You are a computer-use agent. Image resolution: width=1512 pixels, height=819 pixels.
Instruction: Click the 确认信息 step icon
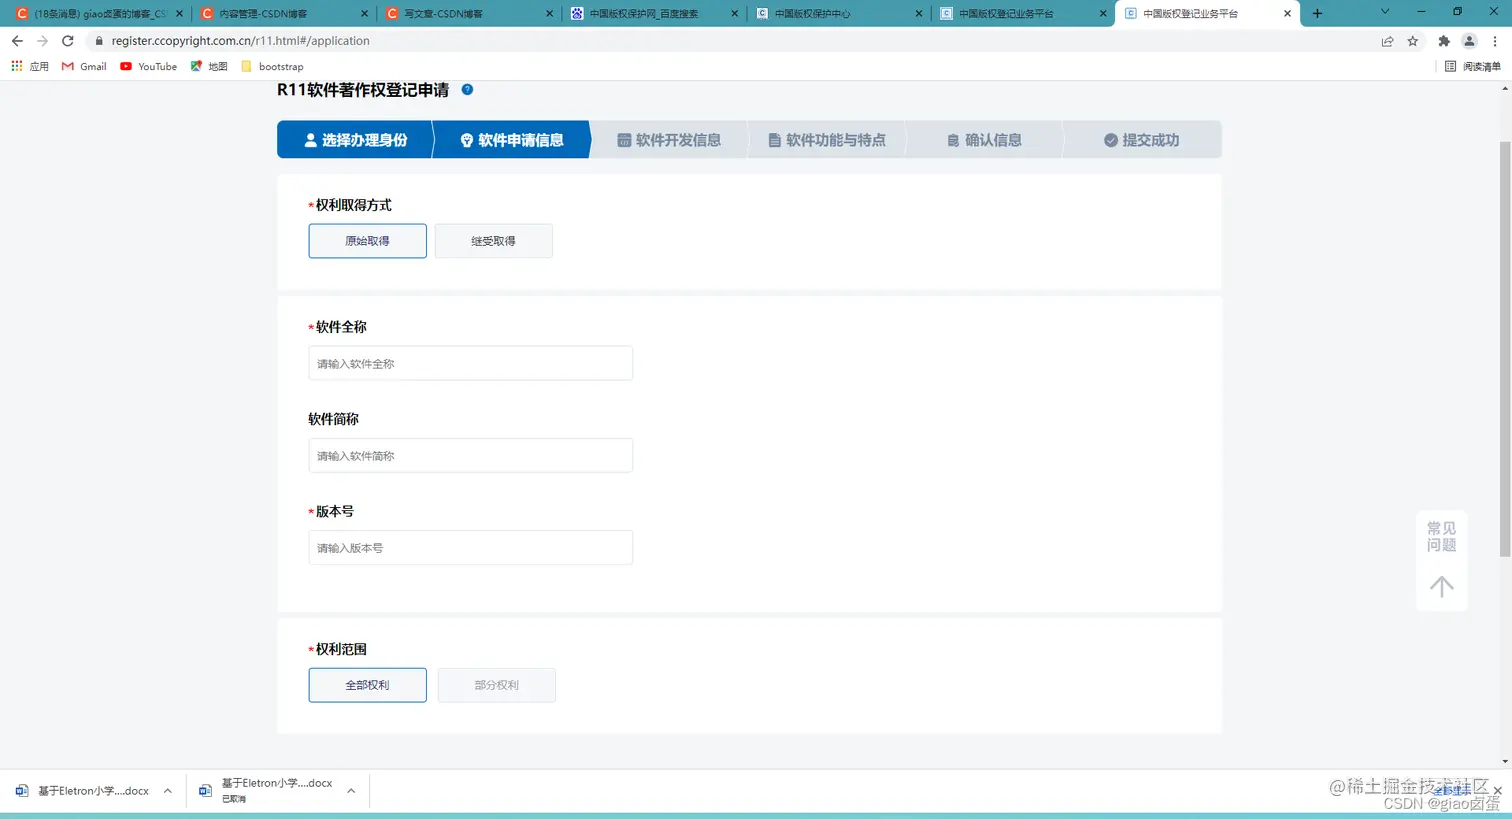(x=953, y=140)
